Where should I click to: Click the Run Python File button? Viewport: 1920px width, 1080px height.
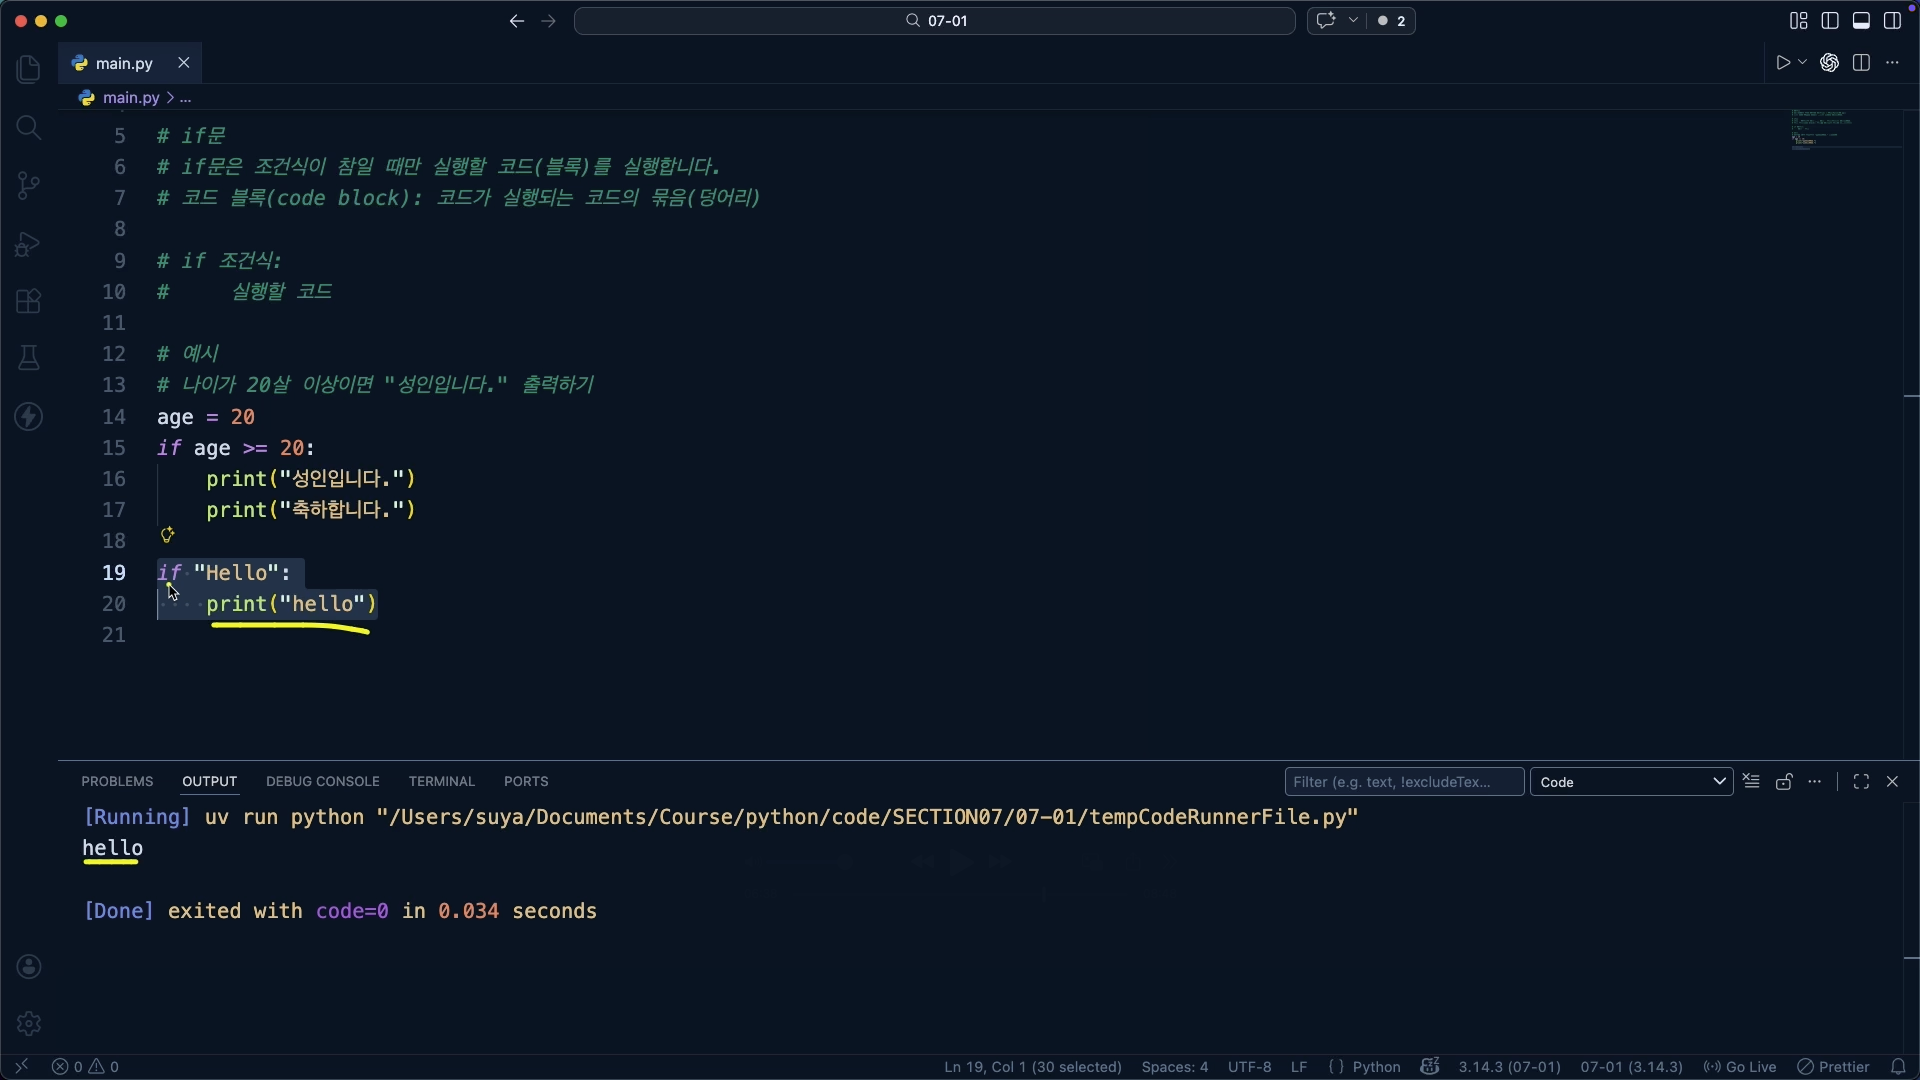click(1782, 63)
